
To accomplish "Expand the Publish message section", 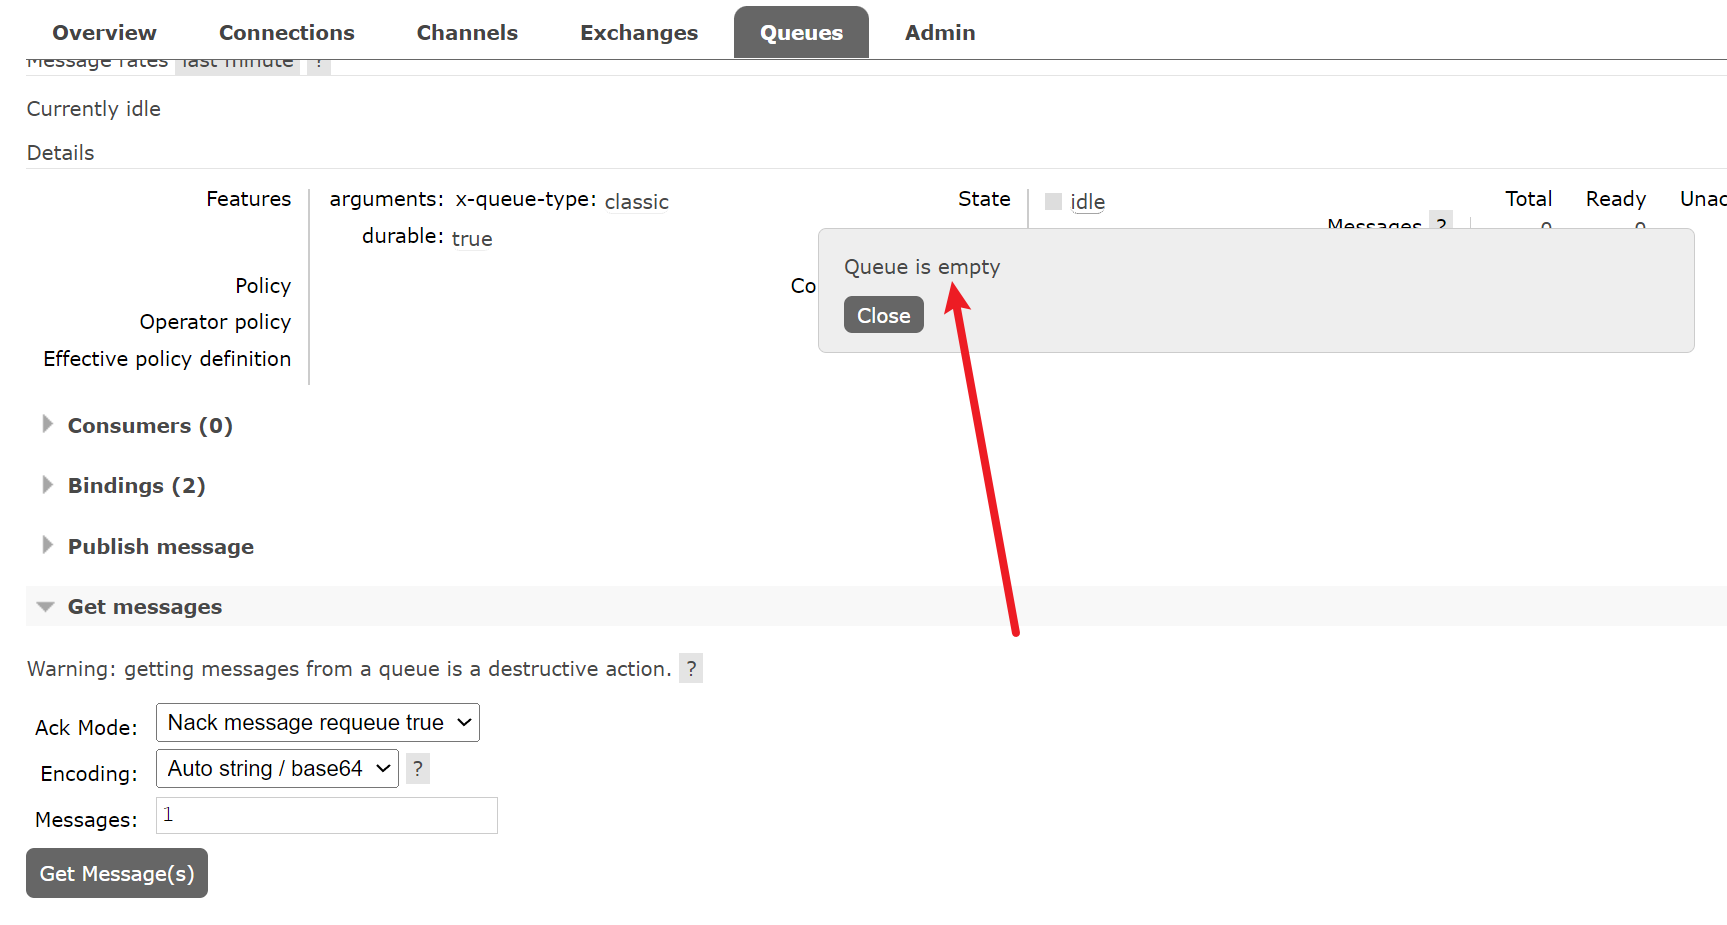I will [x=160, y=547].
